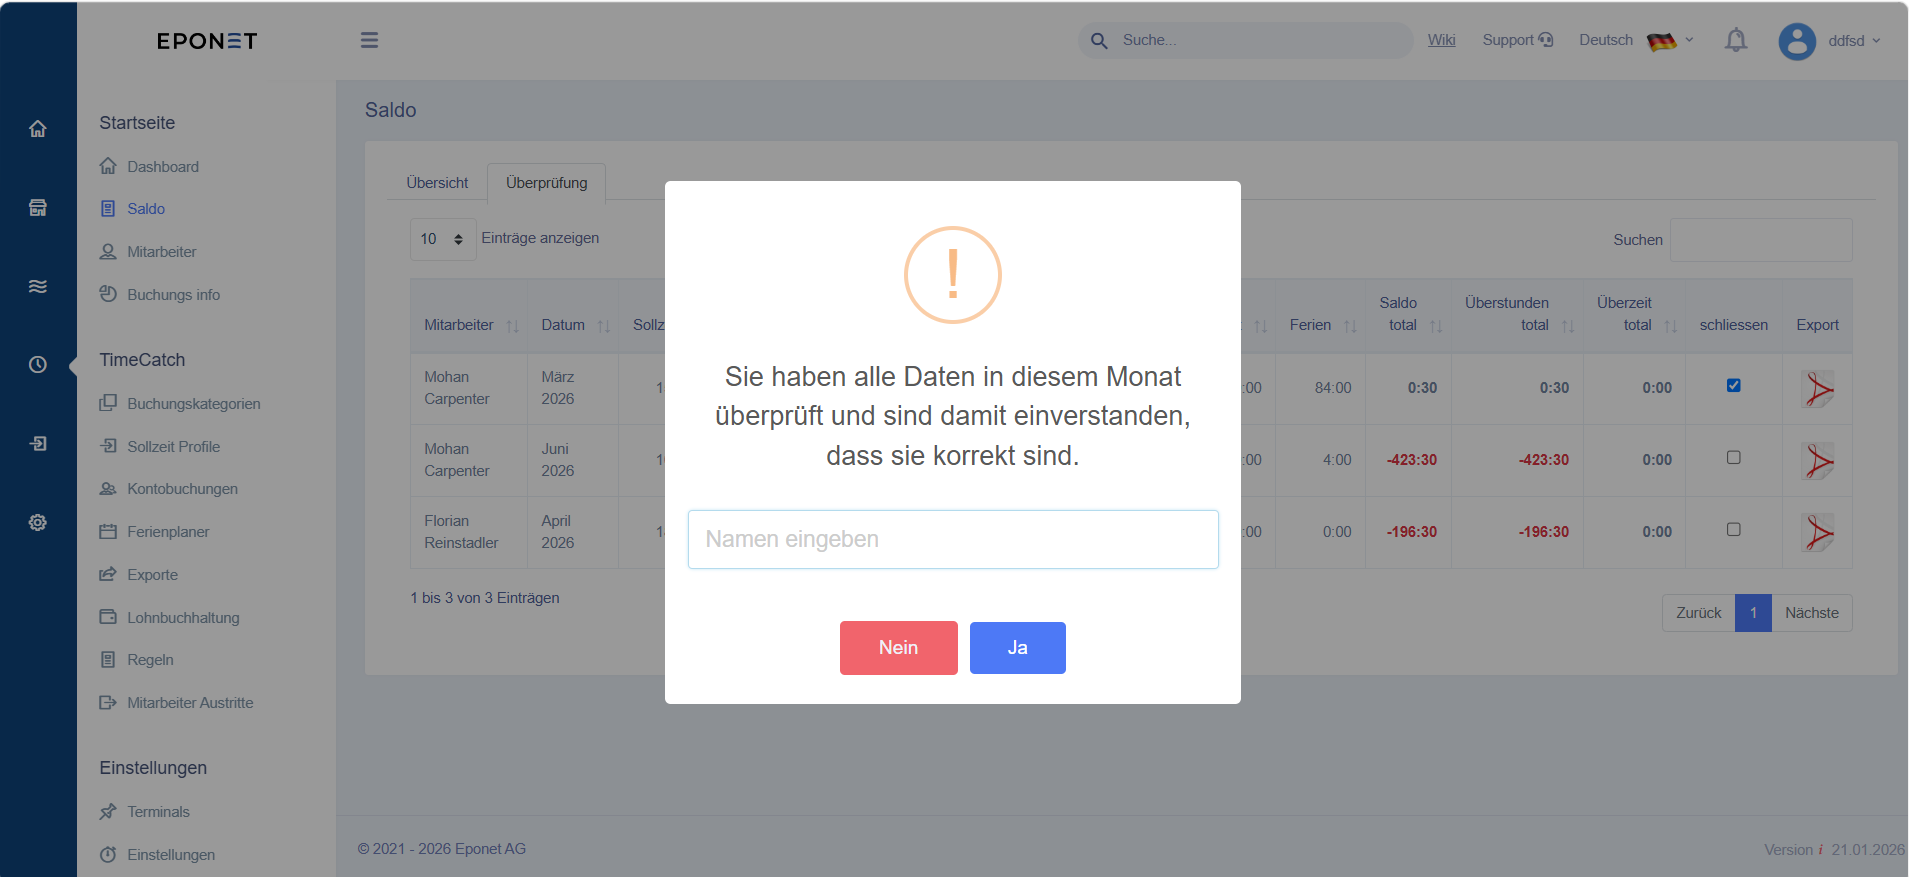Image resolution: width=1913 pixels, height=877 pixels.
Task: Open Regeln in the sidebar
Action: click(x=150, y=660)
